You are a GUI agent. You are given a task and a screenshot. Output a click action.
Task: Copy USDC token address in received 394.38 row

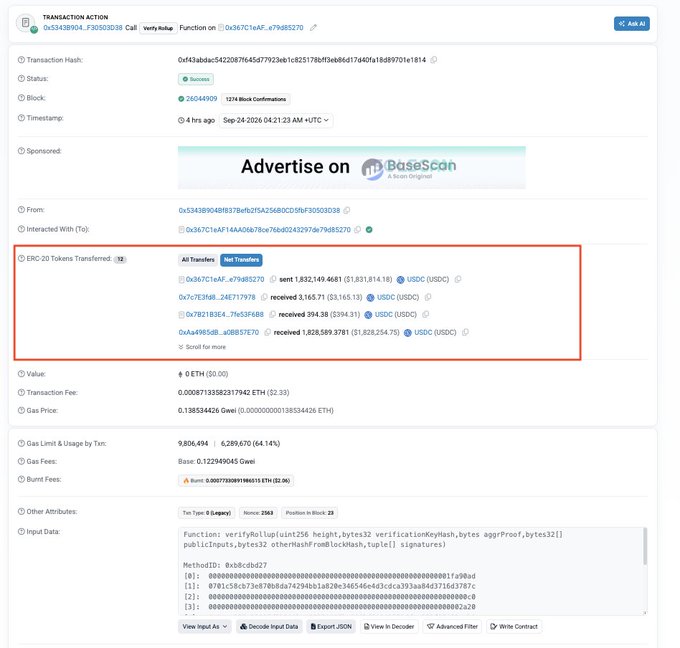(425, 315)
